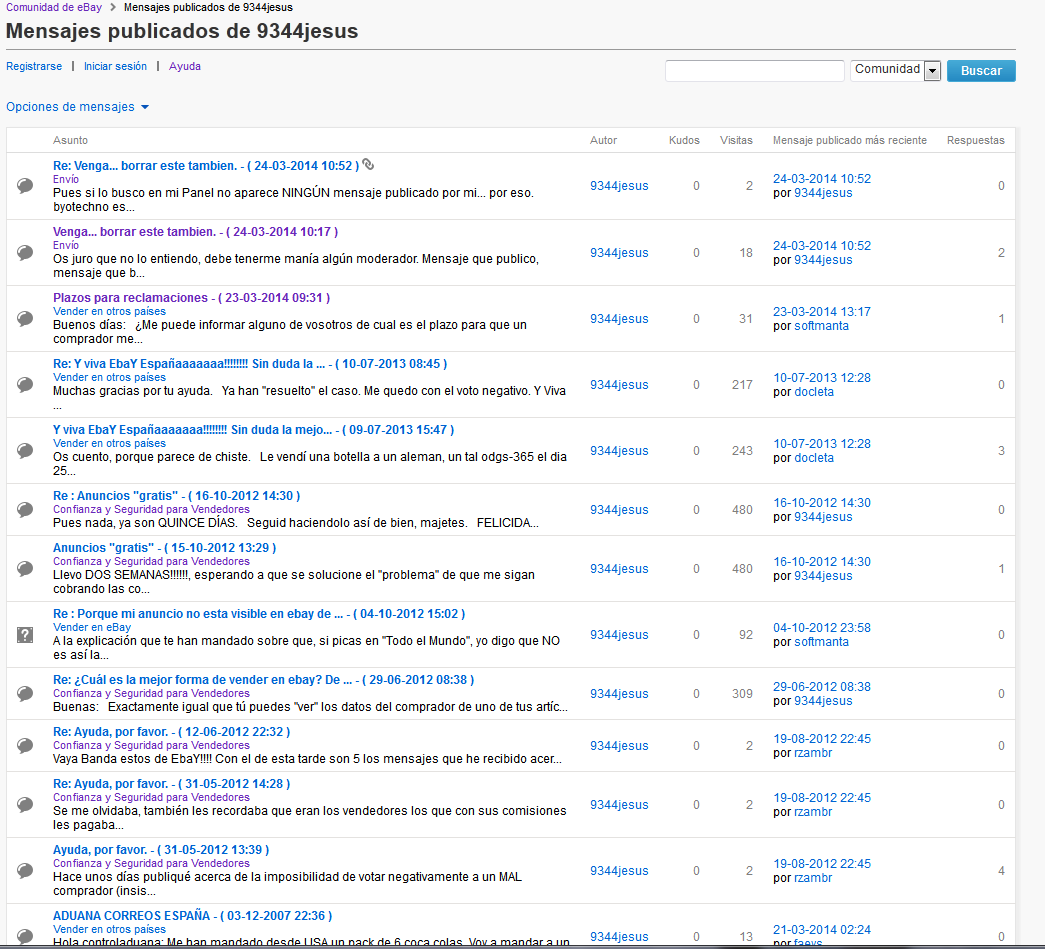Click attachment paperclip icon on first message

pos(368,165)
